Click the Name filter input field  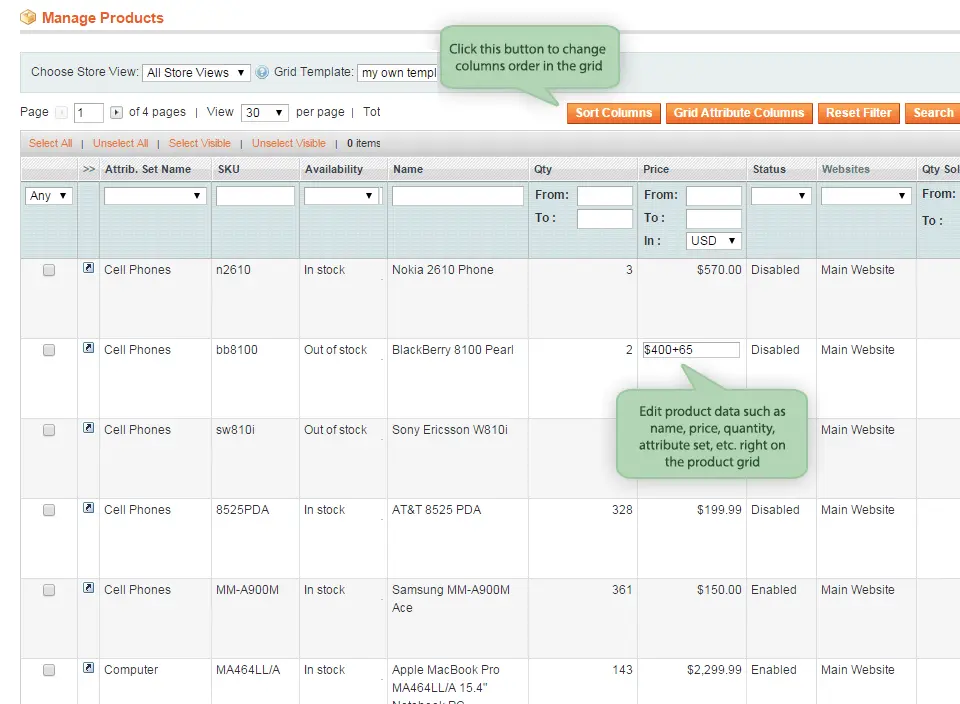(x=456, y=195)
